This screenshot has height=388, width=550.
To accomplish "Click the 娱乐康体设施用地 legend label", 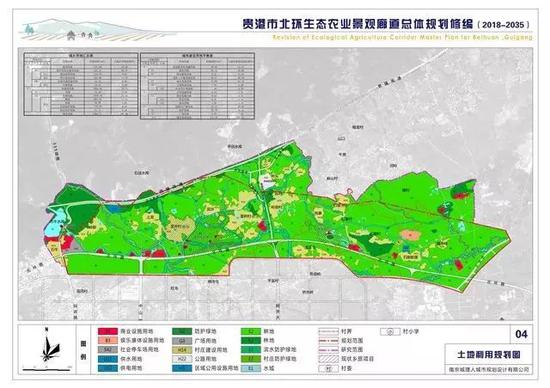I will click(x=142, y=341).
